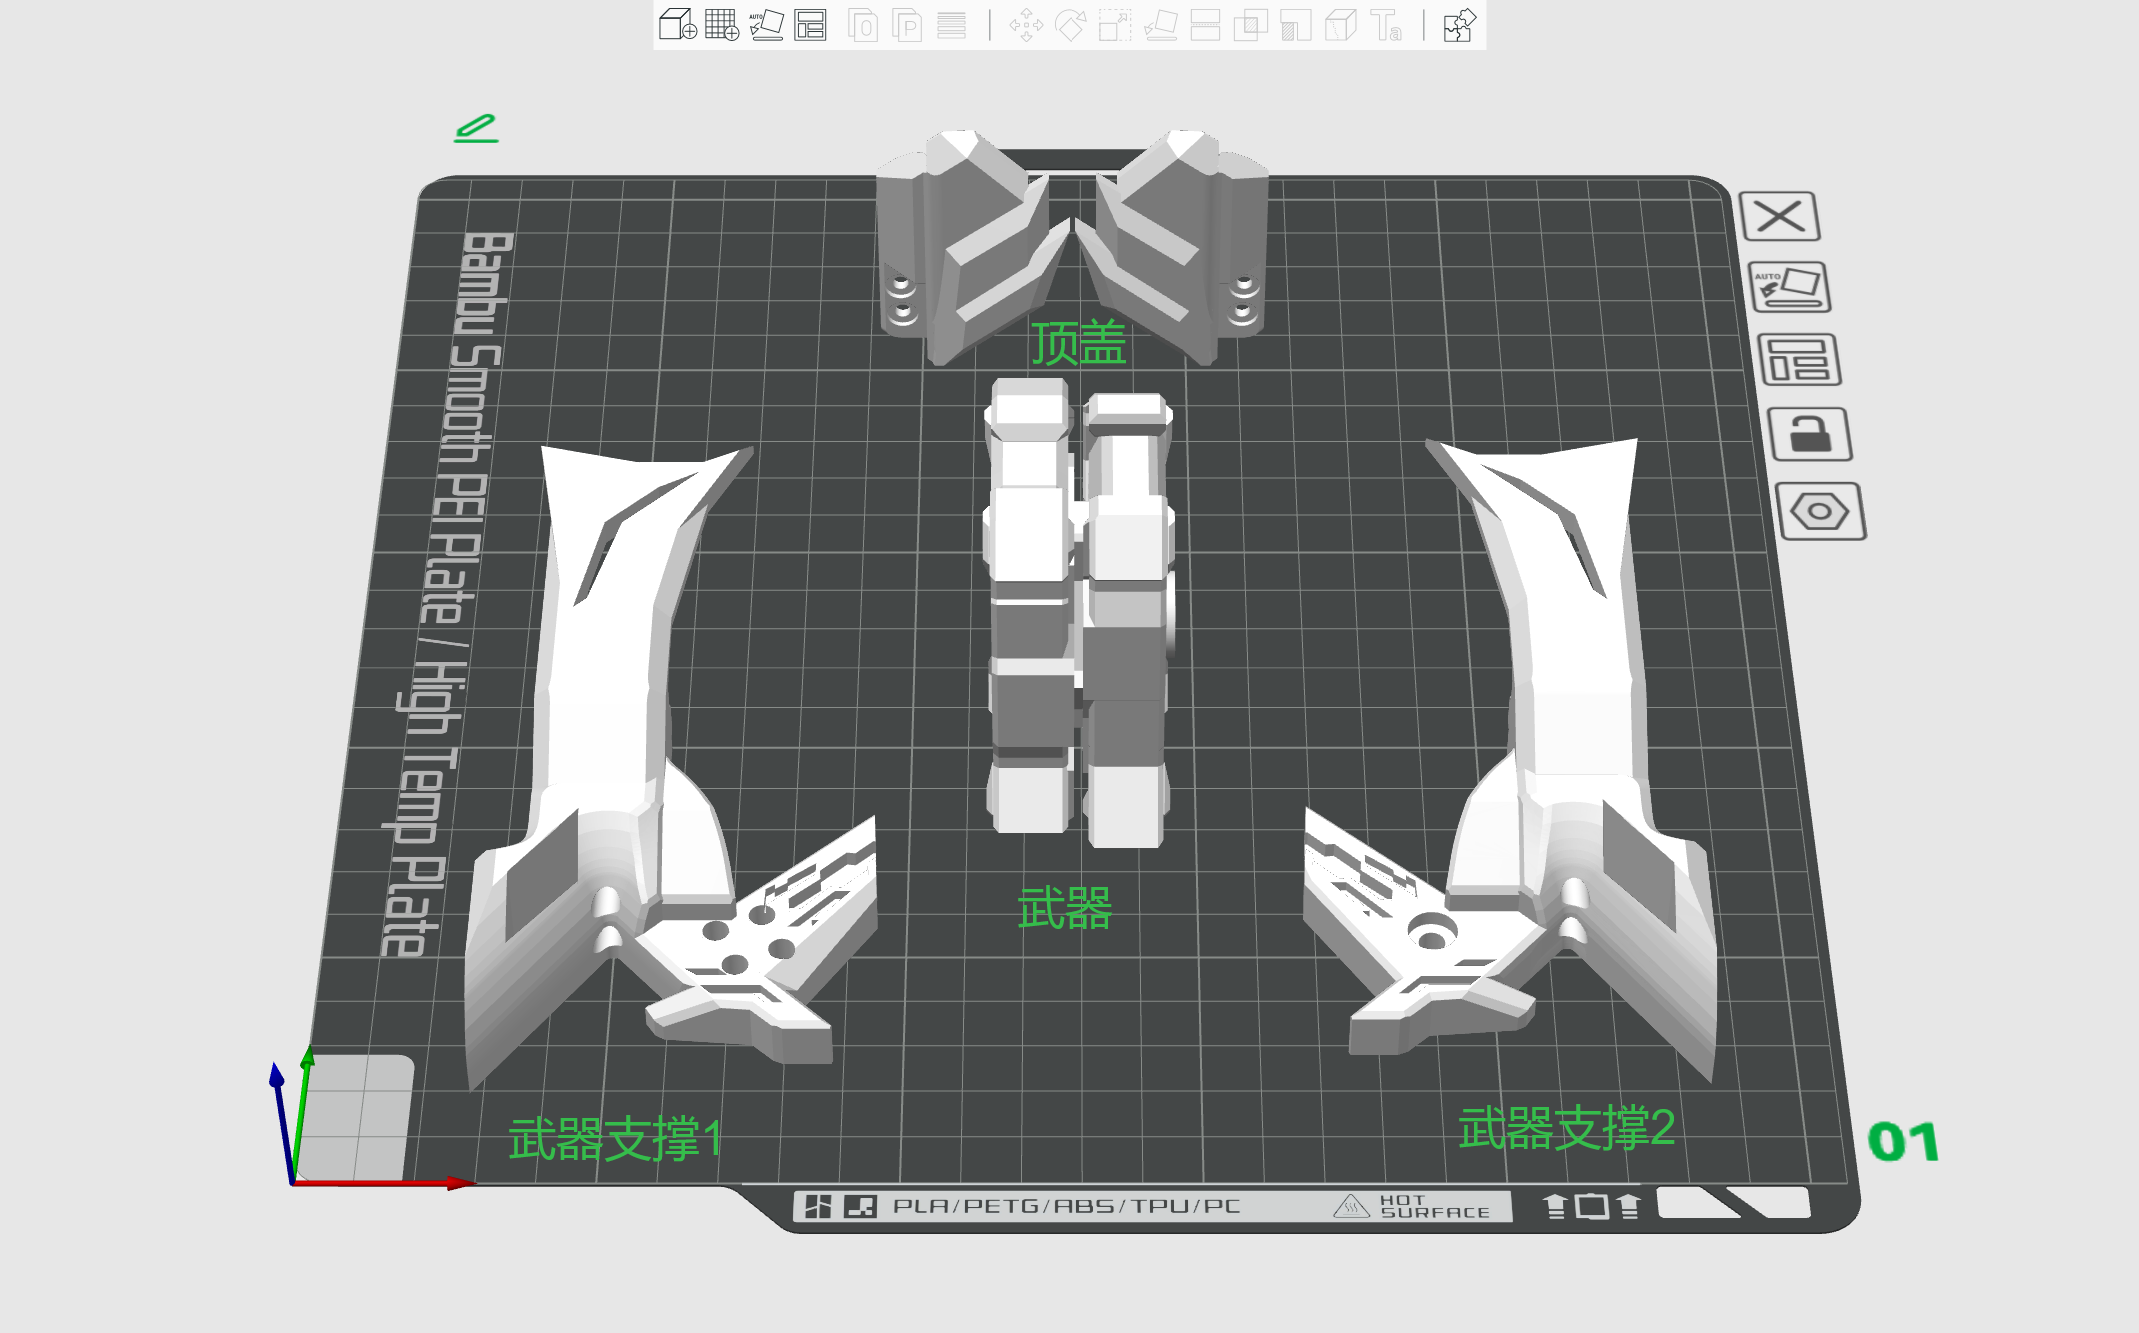Auto orient objects on this plate
The image size is (2139, 1333).
(1790, 288)
